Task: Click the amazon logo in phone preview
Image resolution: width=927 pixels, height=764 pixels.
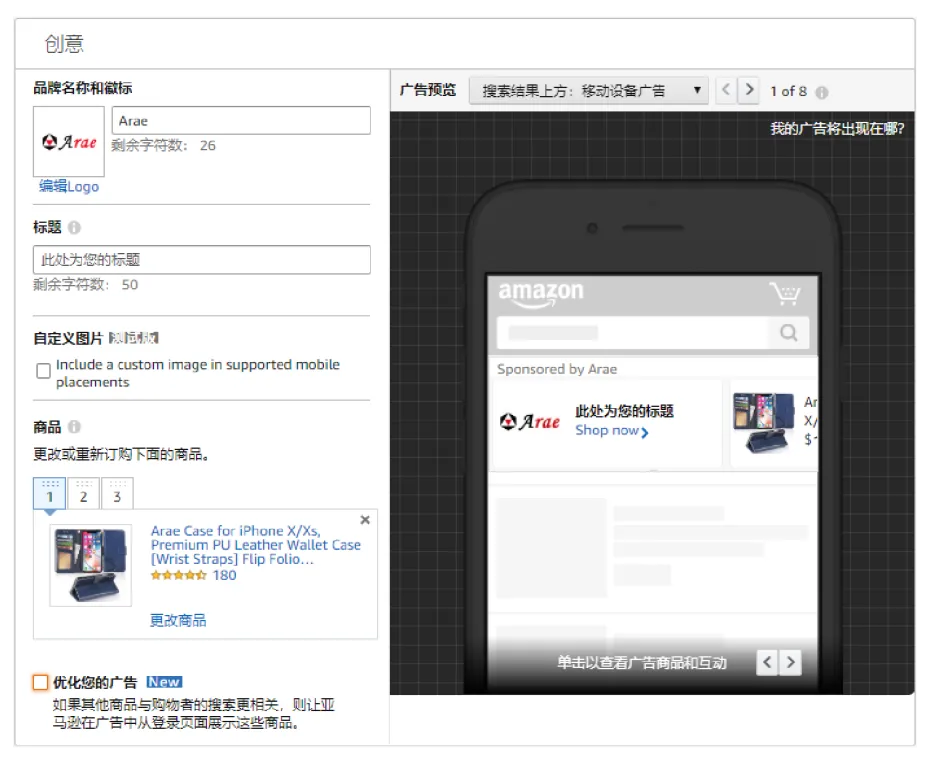Action: (x=541, y=294)
